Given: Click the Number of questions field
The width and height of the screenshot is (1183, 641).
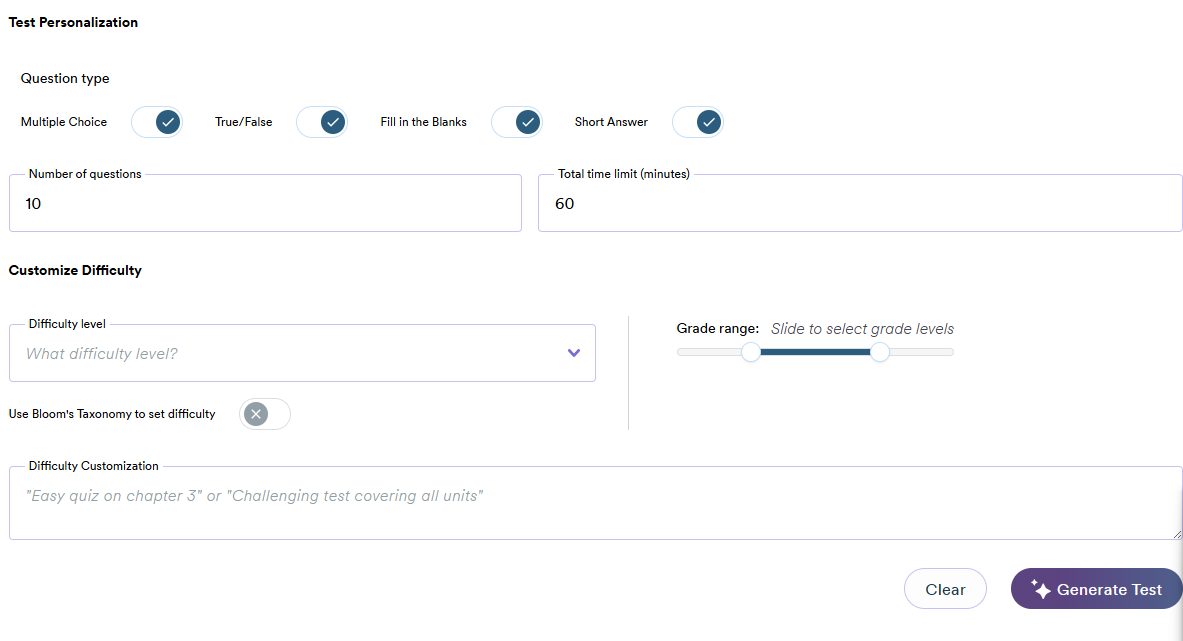Looking at the screenshot, I should [265, 204].
